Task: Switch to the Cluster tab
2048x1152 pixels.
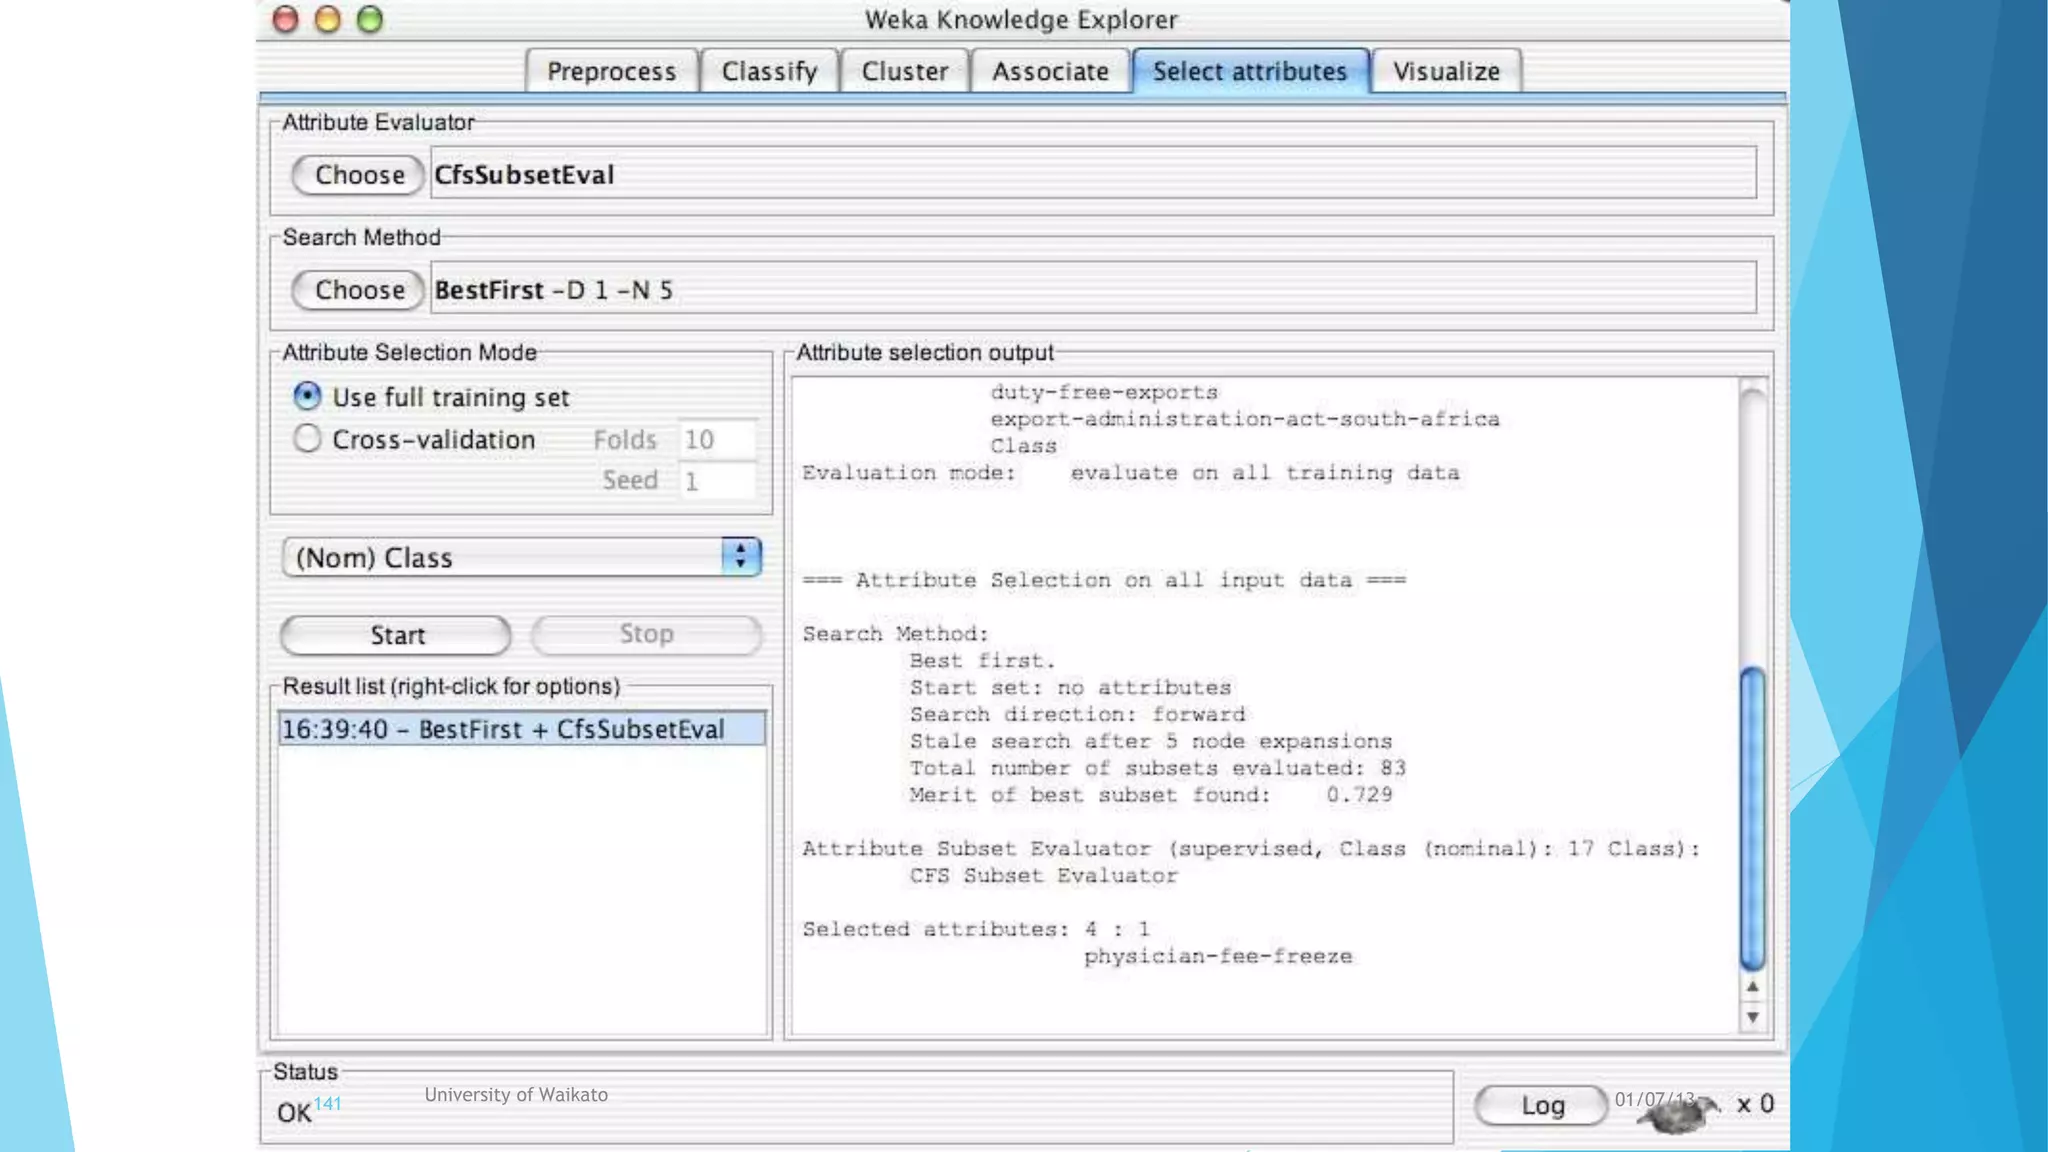Action: (904, 72)
